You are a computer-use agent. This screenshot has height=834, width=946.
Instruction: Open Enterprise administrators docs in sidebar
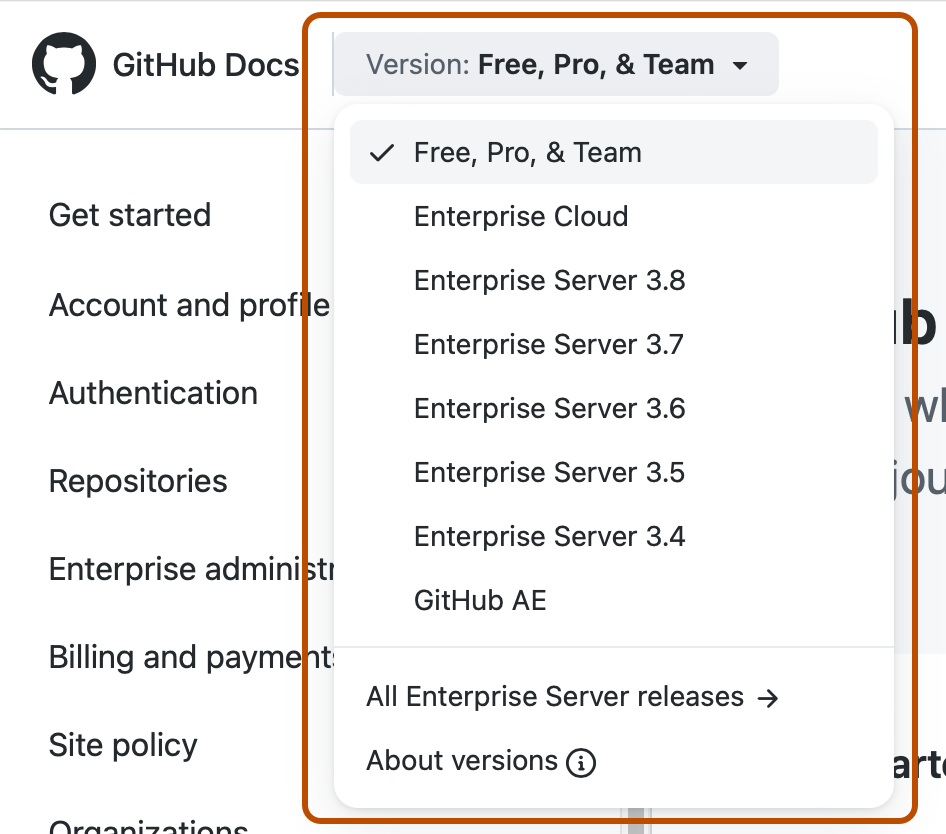point(191,569)
